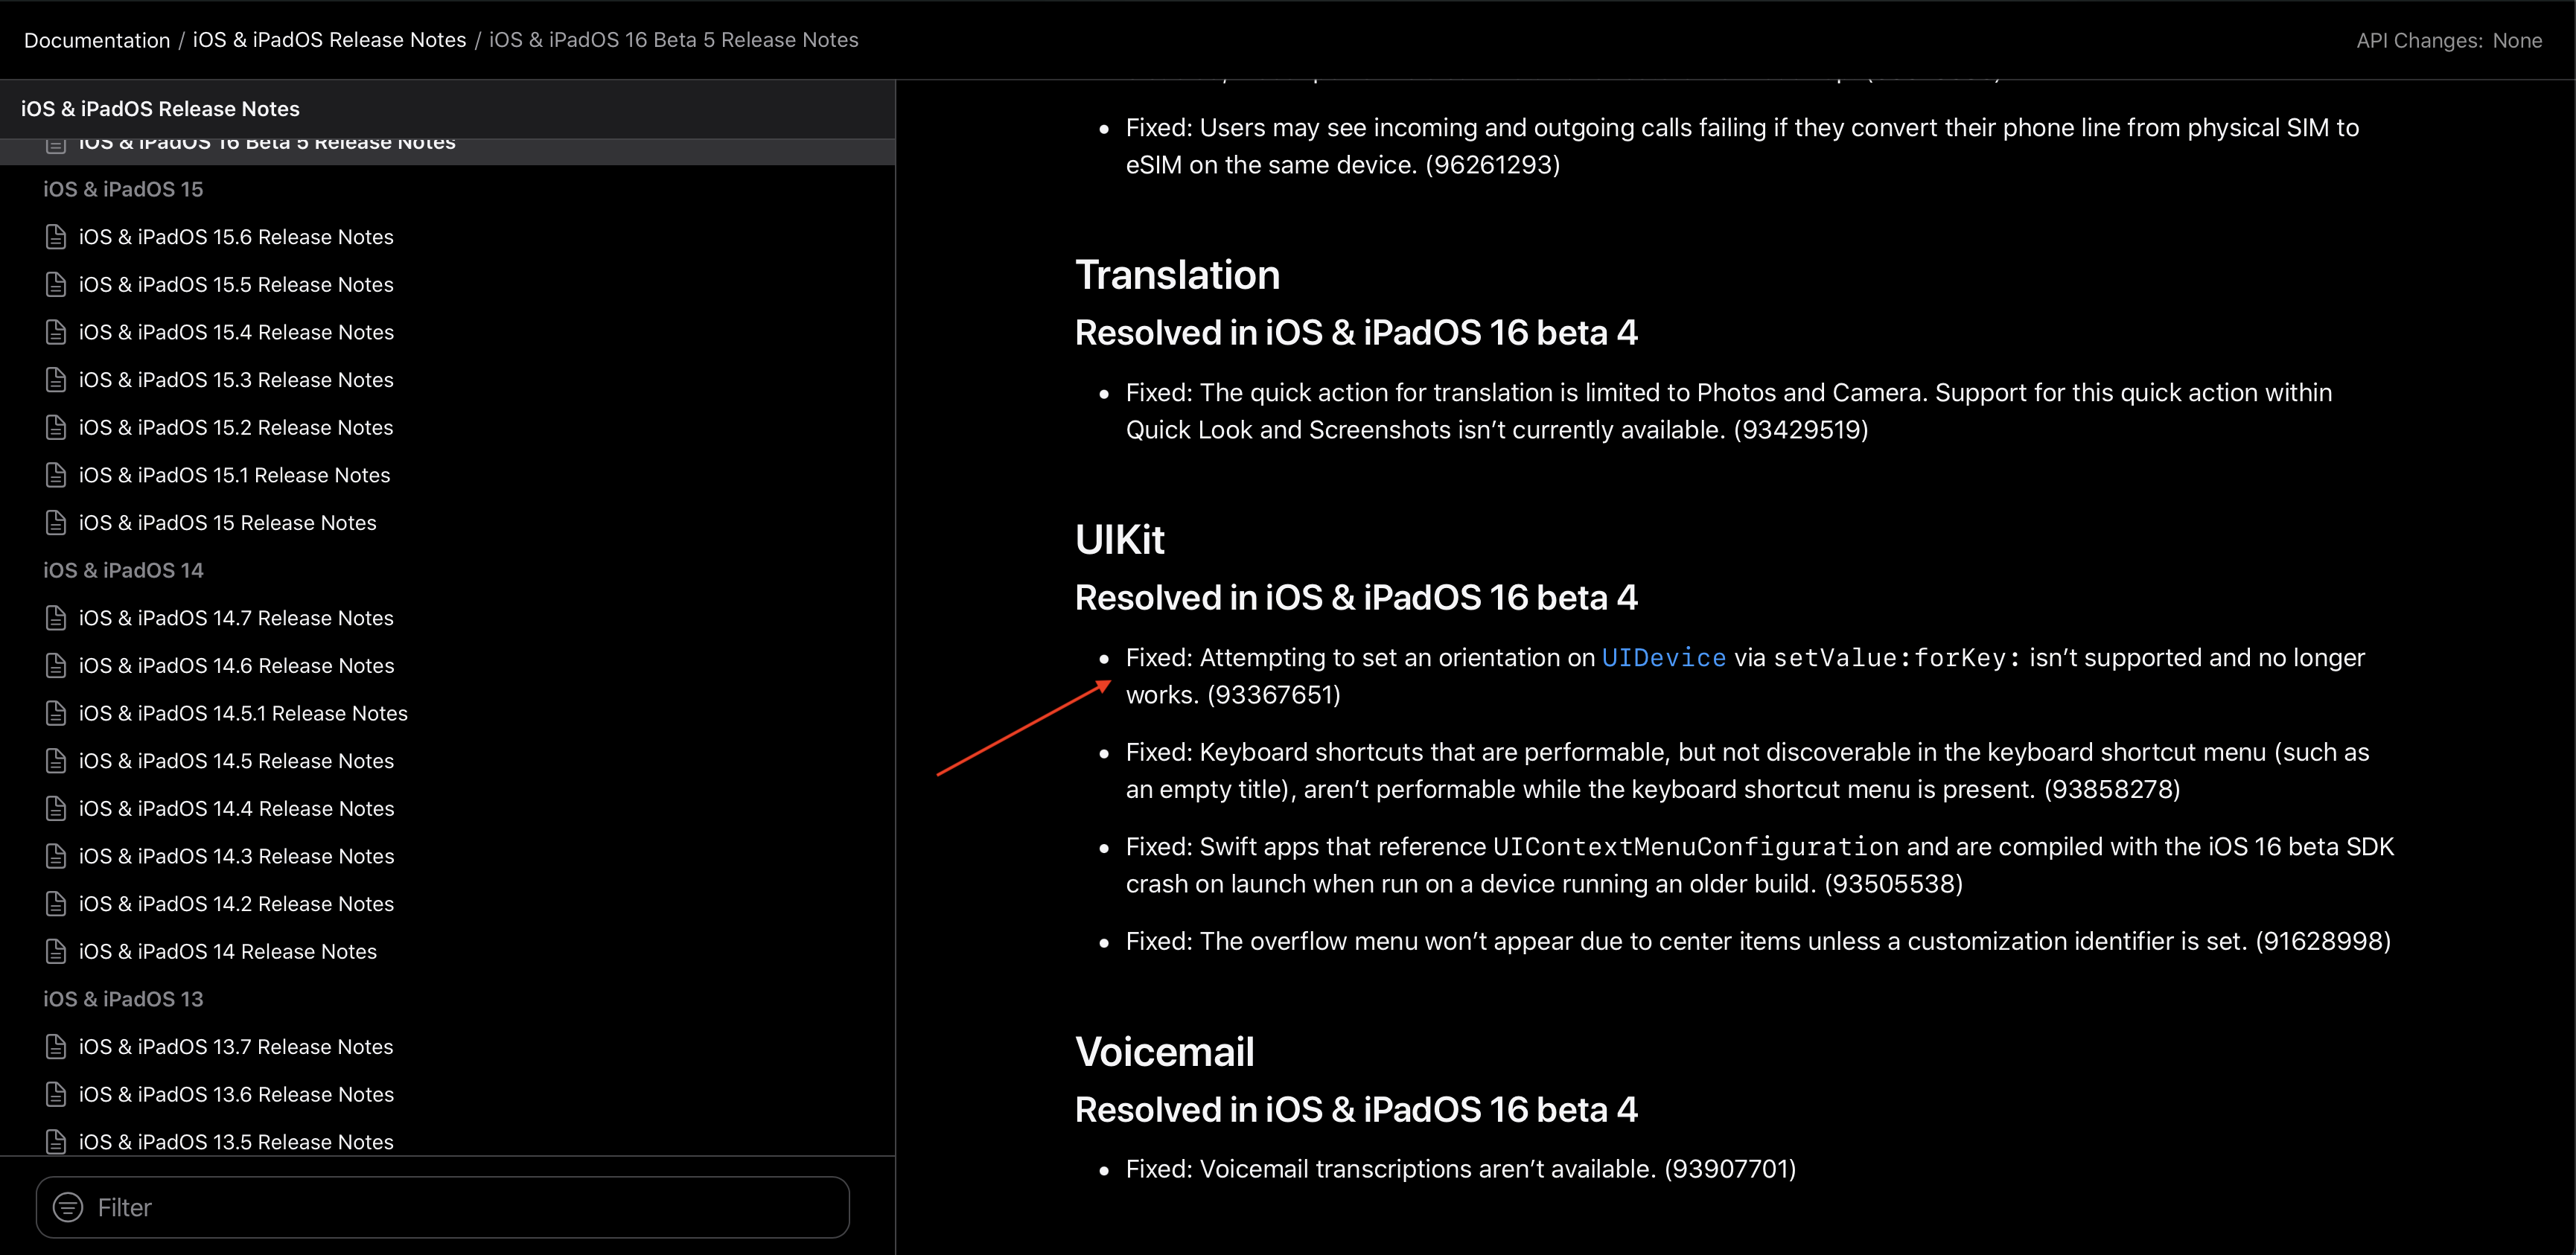Open iOS & iPadOS 15.5 Release Notes
Image resolution: width=2576 pixels, height=1255 pixels.
tap(236, 284)
